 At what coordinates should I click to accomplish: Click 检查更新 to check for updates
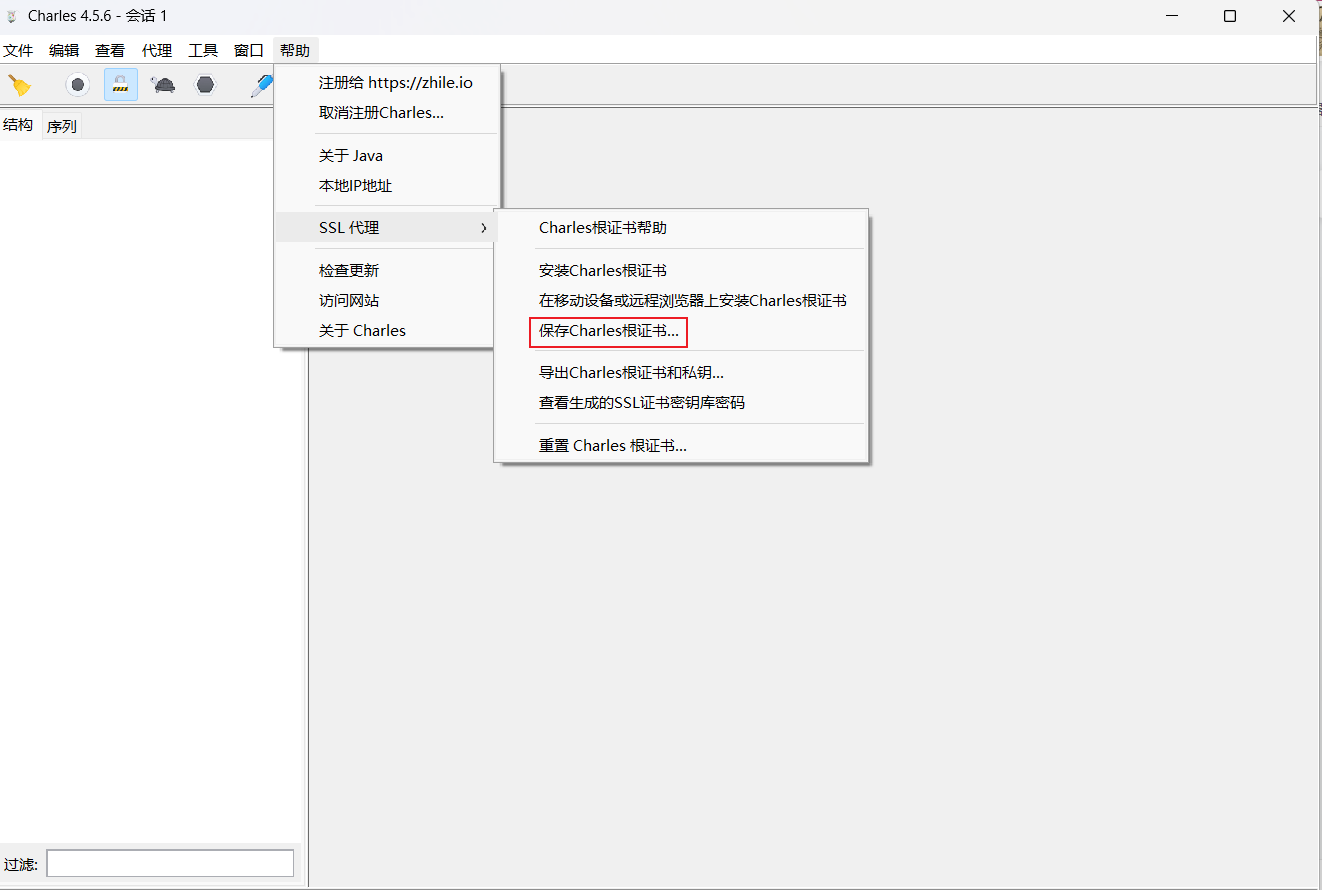click(348, 269)
